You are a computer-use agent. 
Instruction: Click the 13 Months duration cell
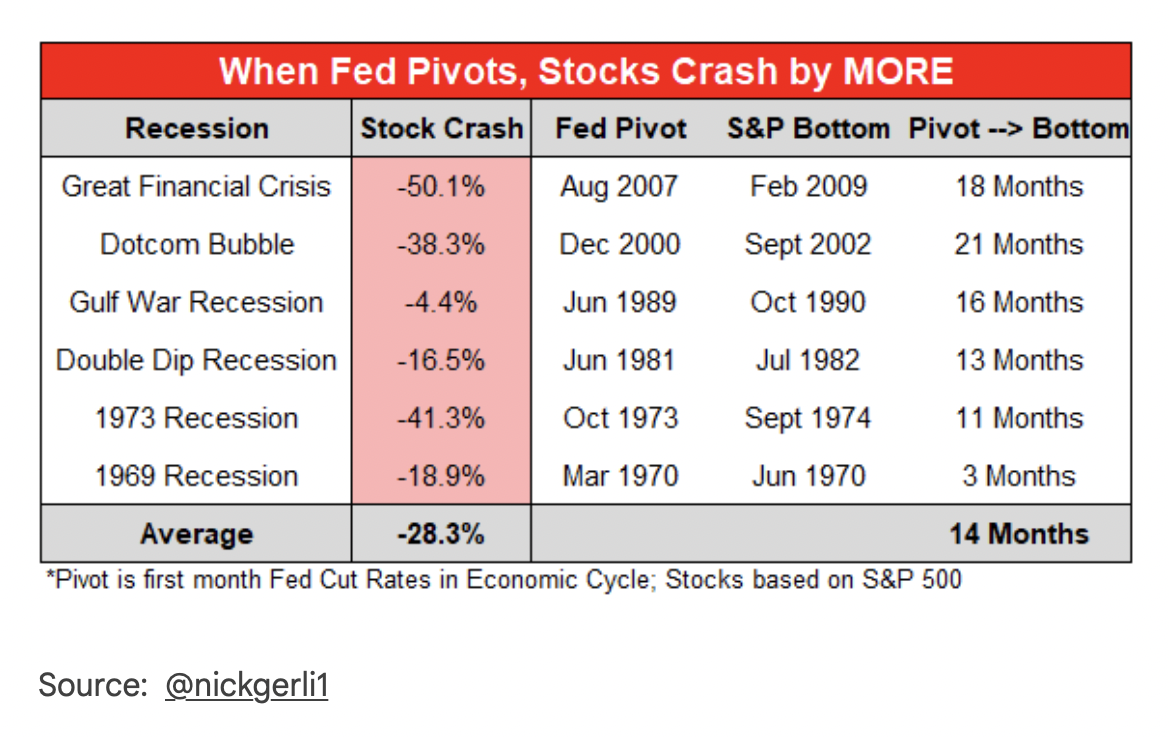pyautogui.click(x=1018, y=361)
